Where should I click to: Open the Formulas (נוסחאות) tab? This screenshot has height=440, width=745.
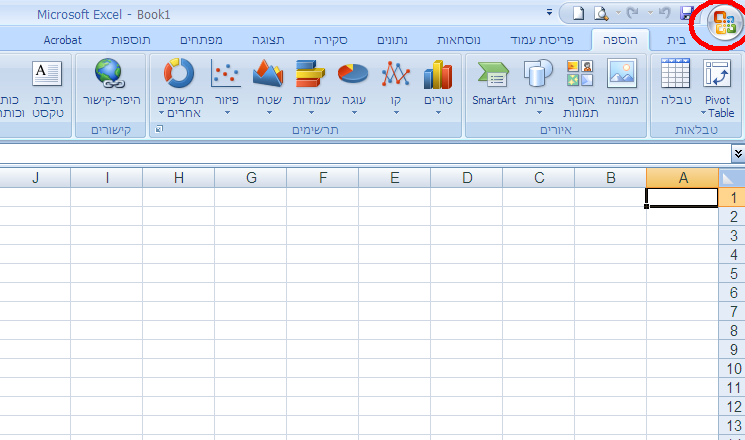(459, 40)
